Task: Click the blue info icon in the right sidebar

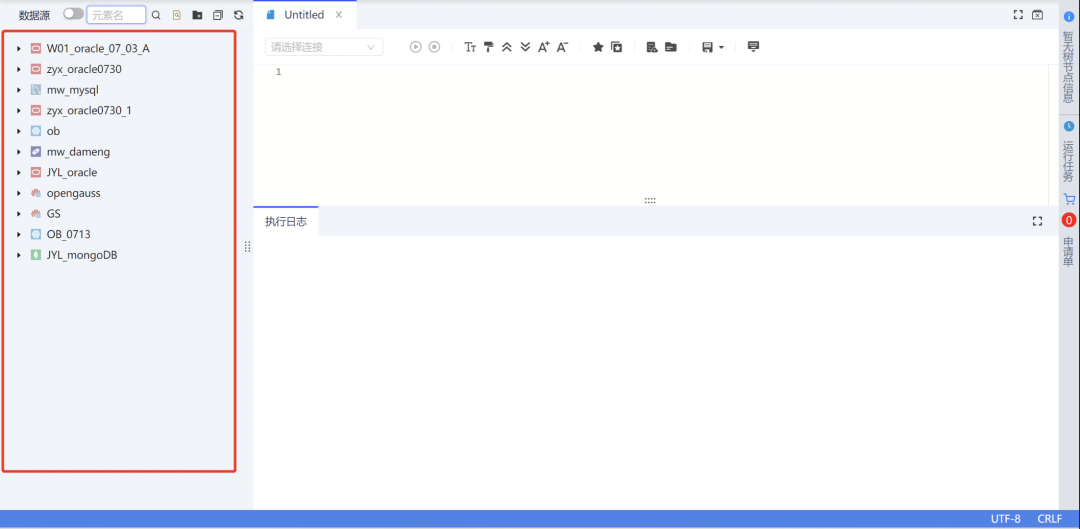Action: 1069,17
